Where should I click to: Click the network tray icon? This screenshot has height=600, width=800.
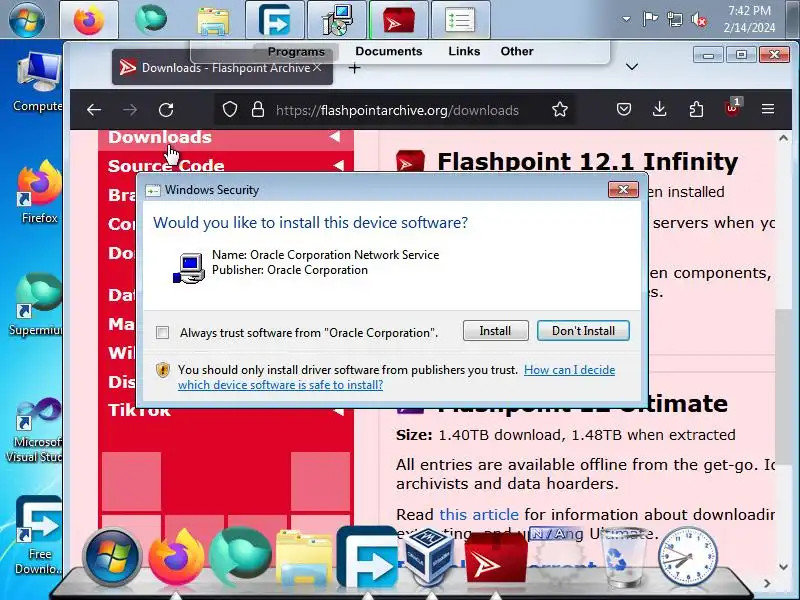pyautogui.click(x=675, y=19)
